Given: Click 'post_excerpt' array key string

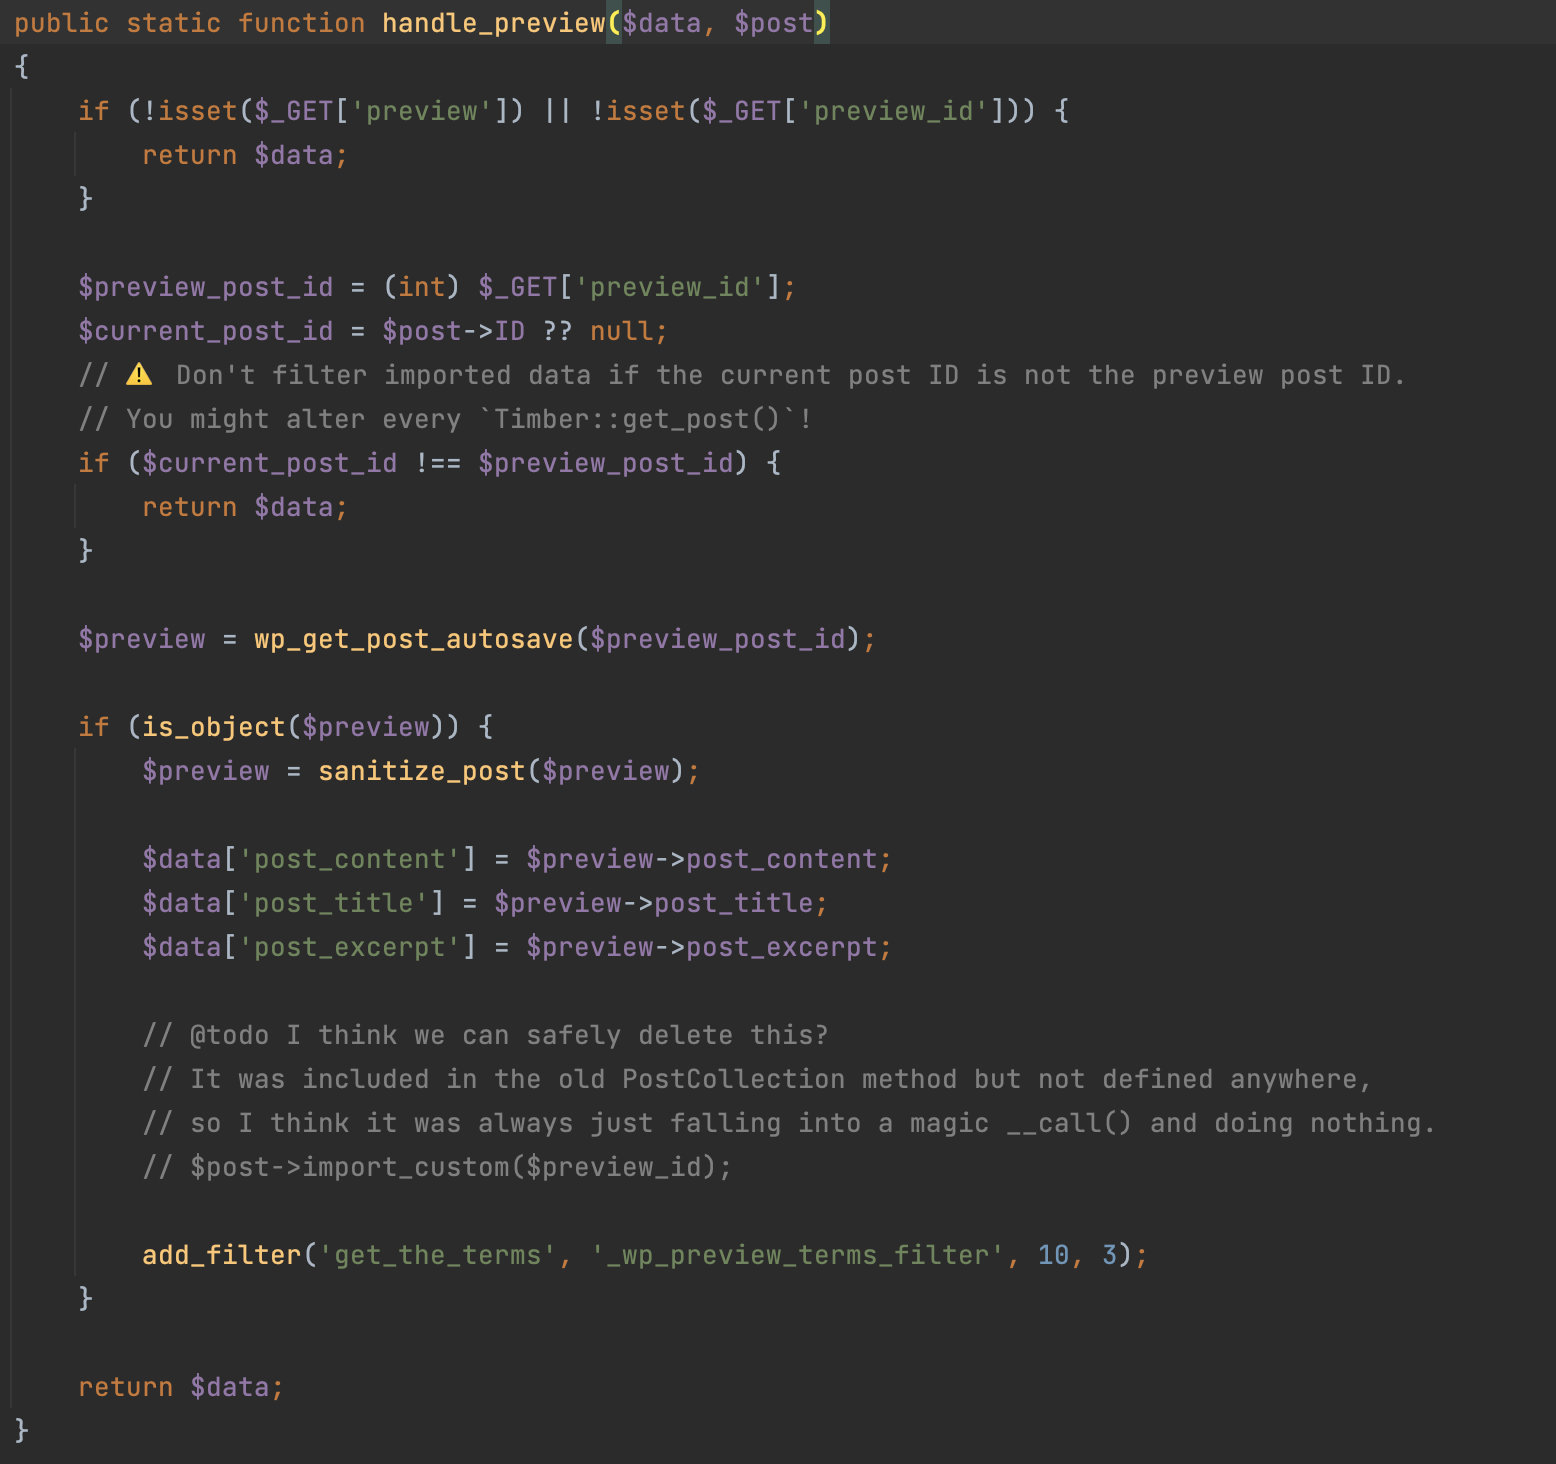Looking at the screenshot, I should tap(350, 947).
